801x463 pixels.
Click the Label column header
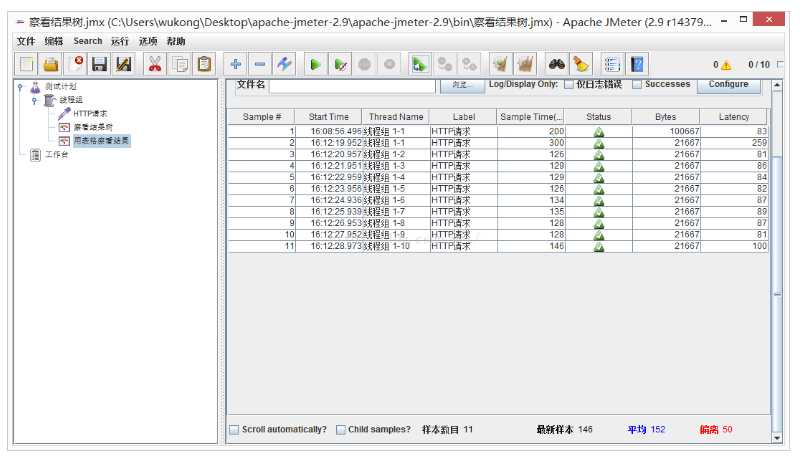click(x=463, y=117)
